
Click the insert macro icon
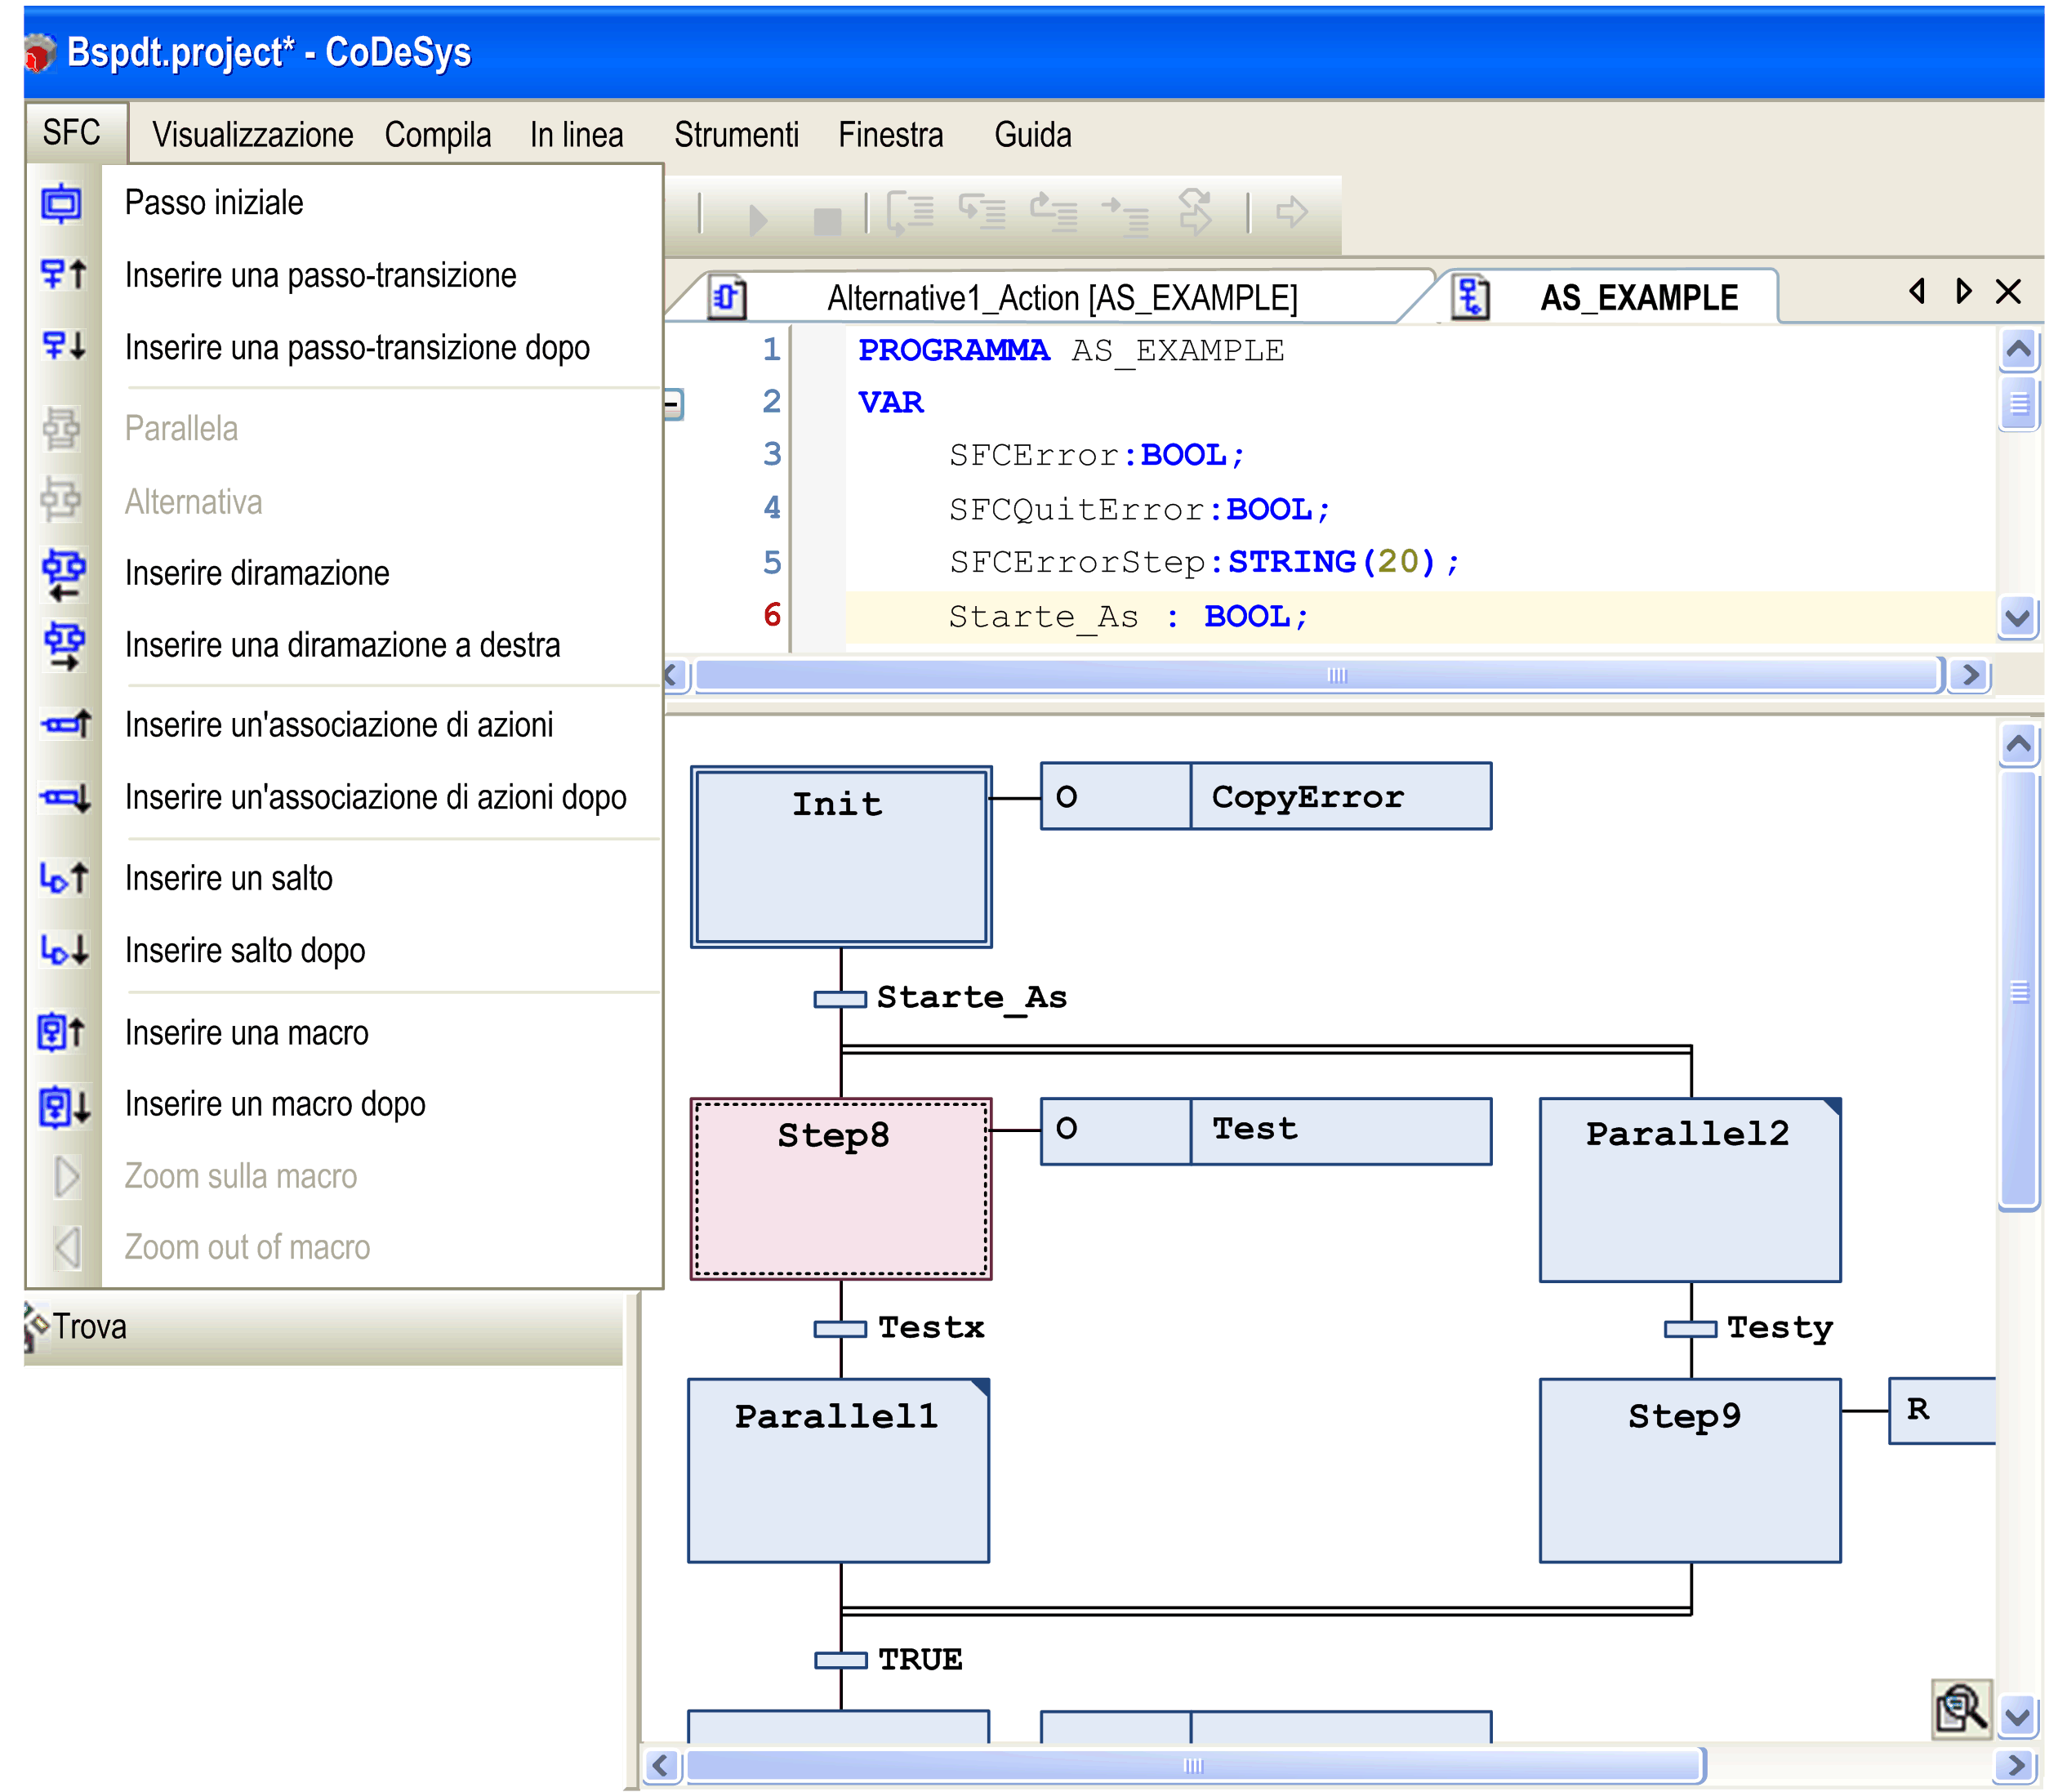click(62, 1032)
